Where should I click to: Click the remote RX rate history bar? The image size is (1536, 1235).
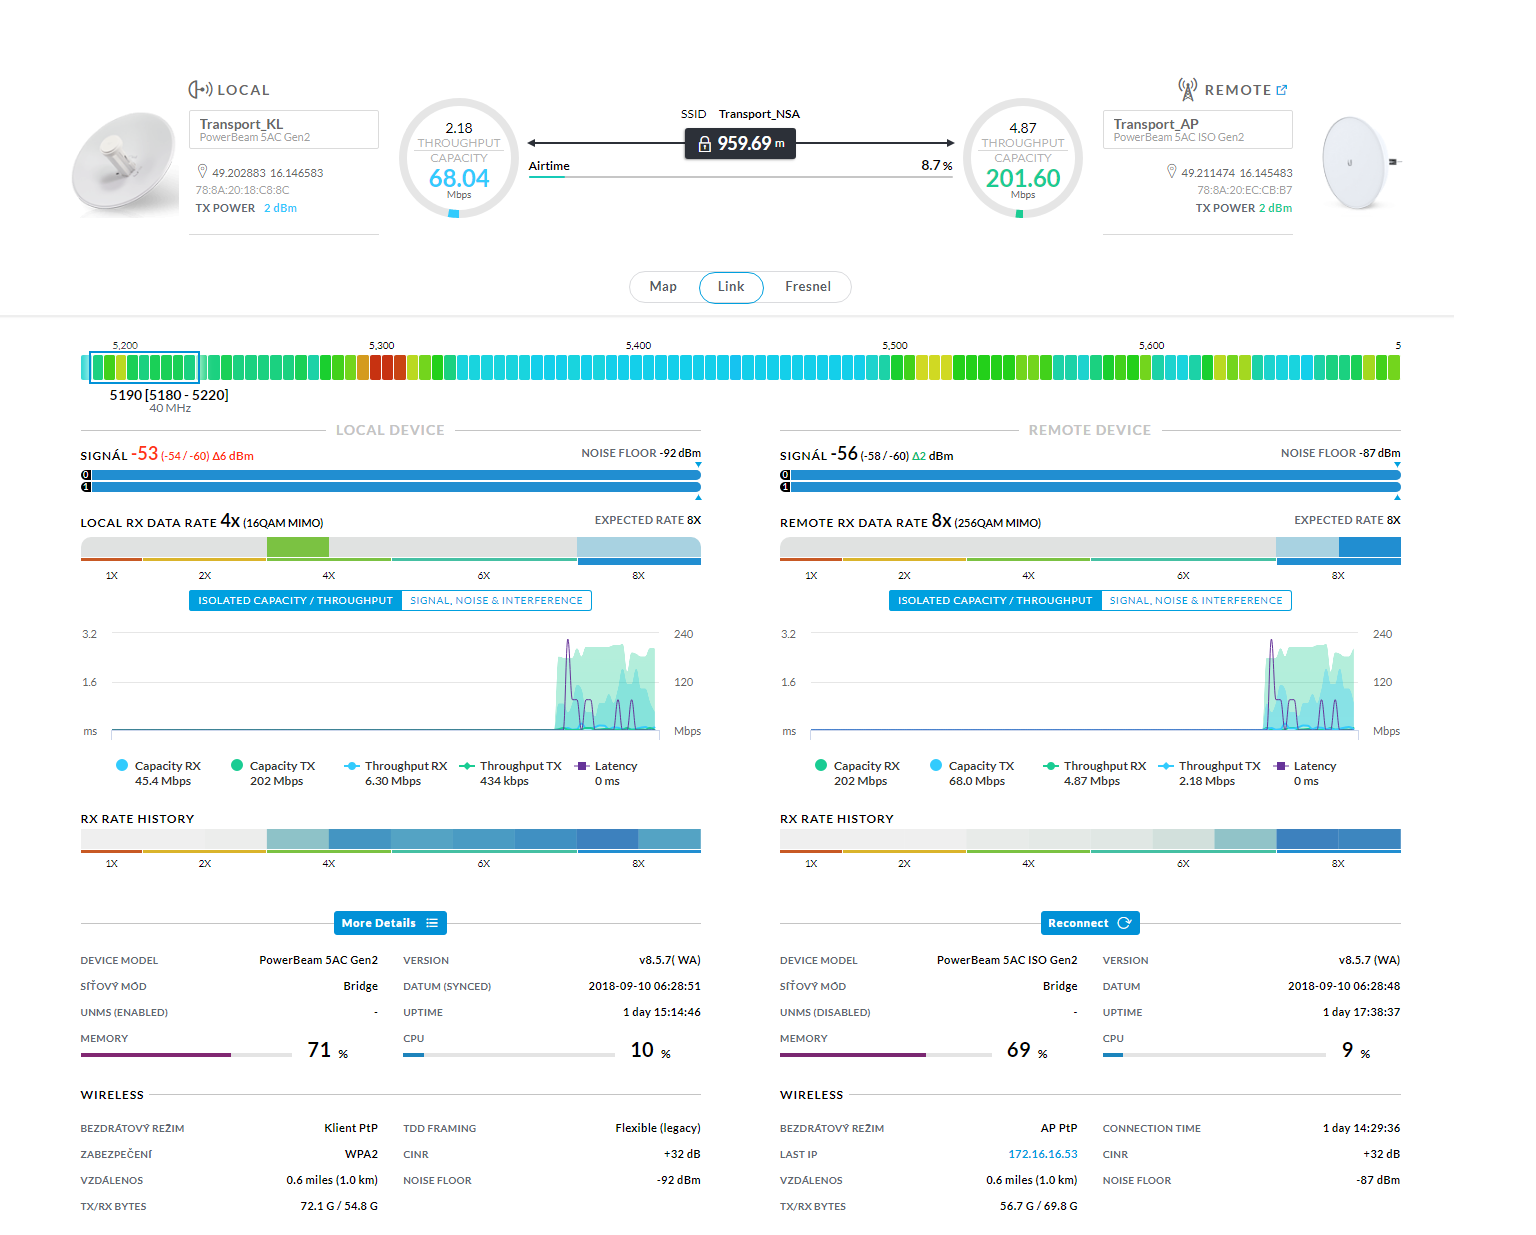click(x=1090, y=840)
